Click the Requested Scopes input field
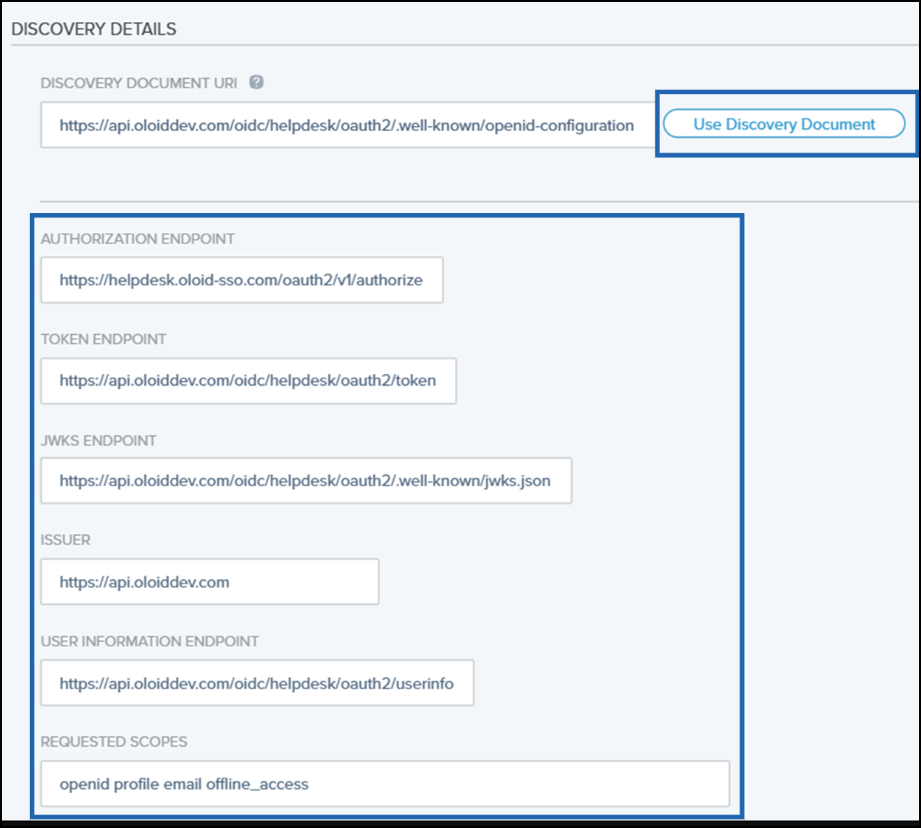The height and width of the screenshot is (828, 921). (385, 784)
